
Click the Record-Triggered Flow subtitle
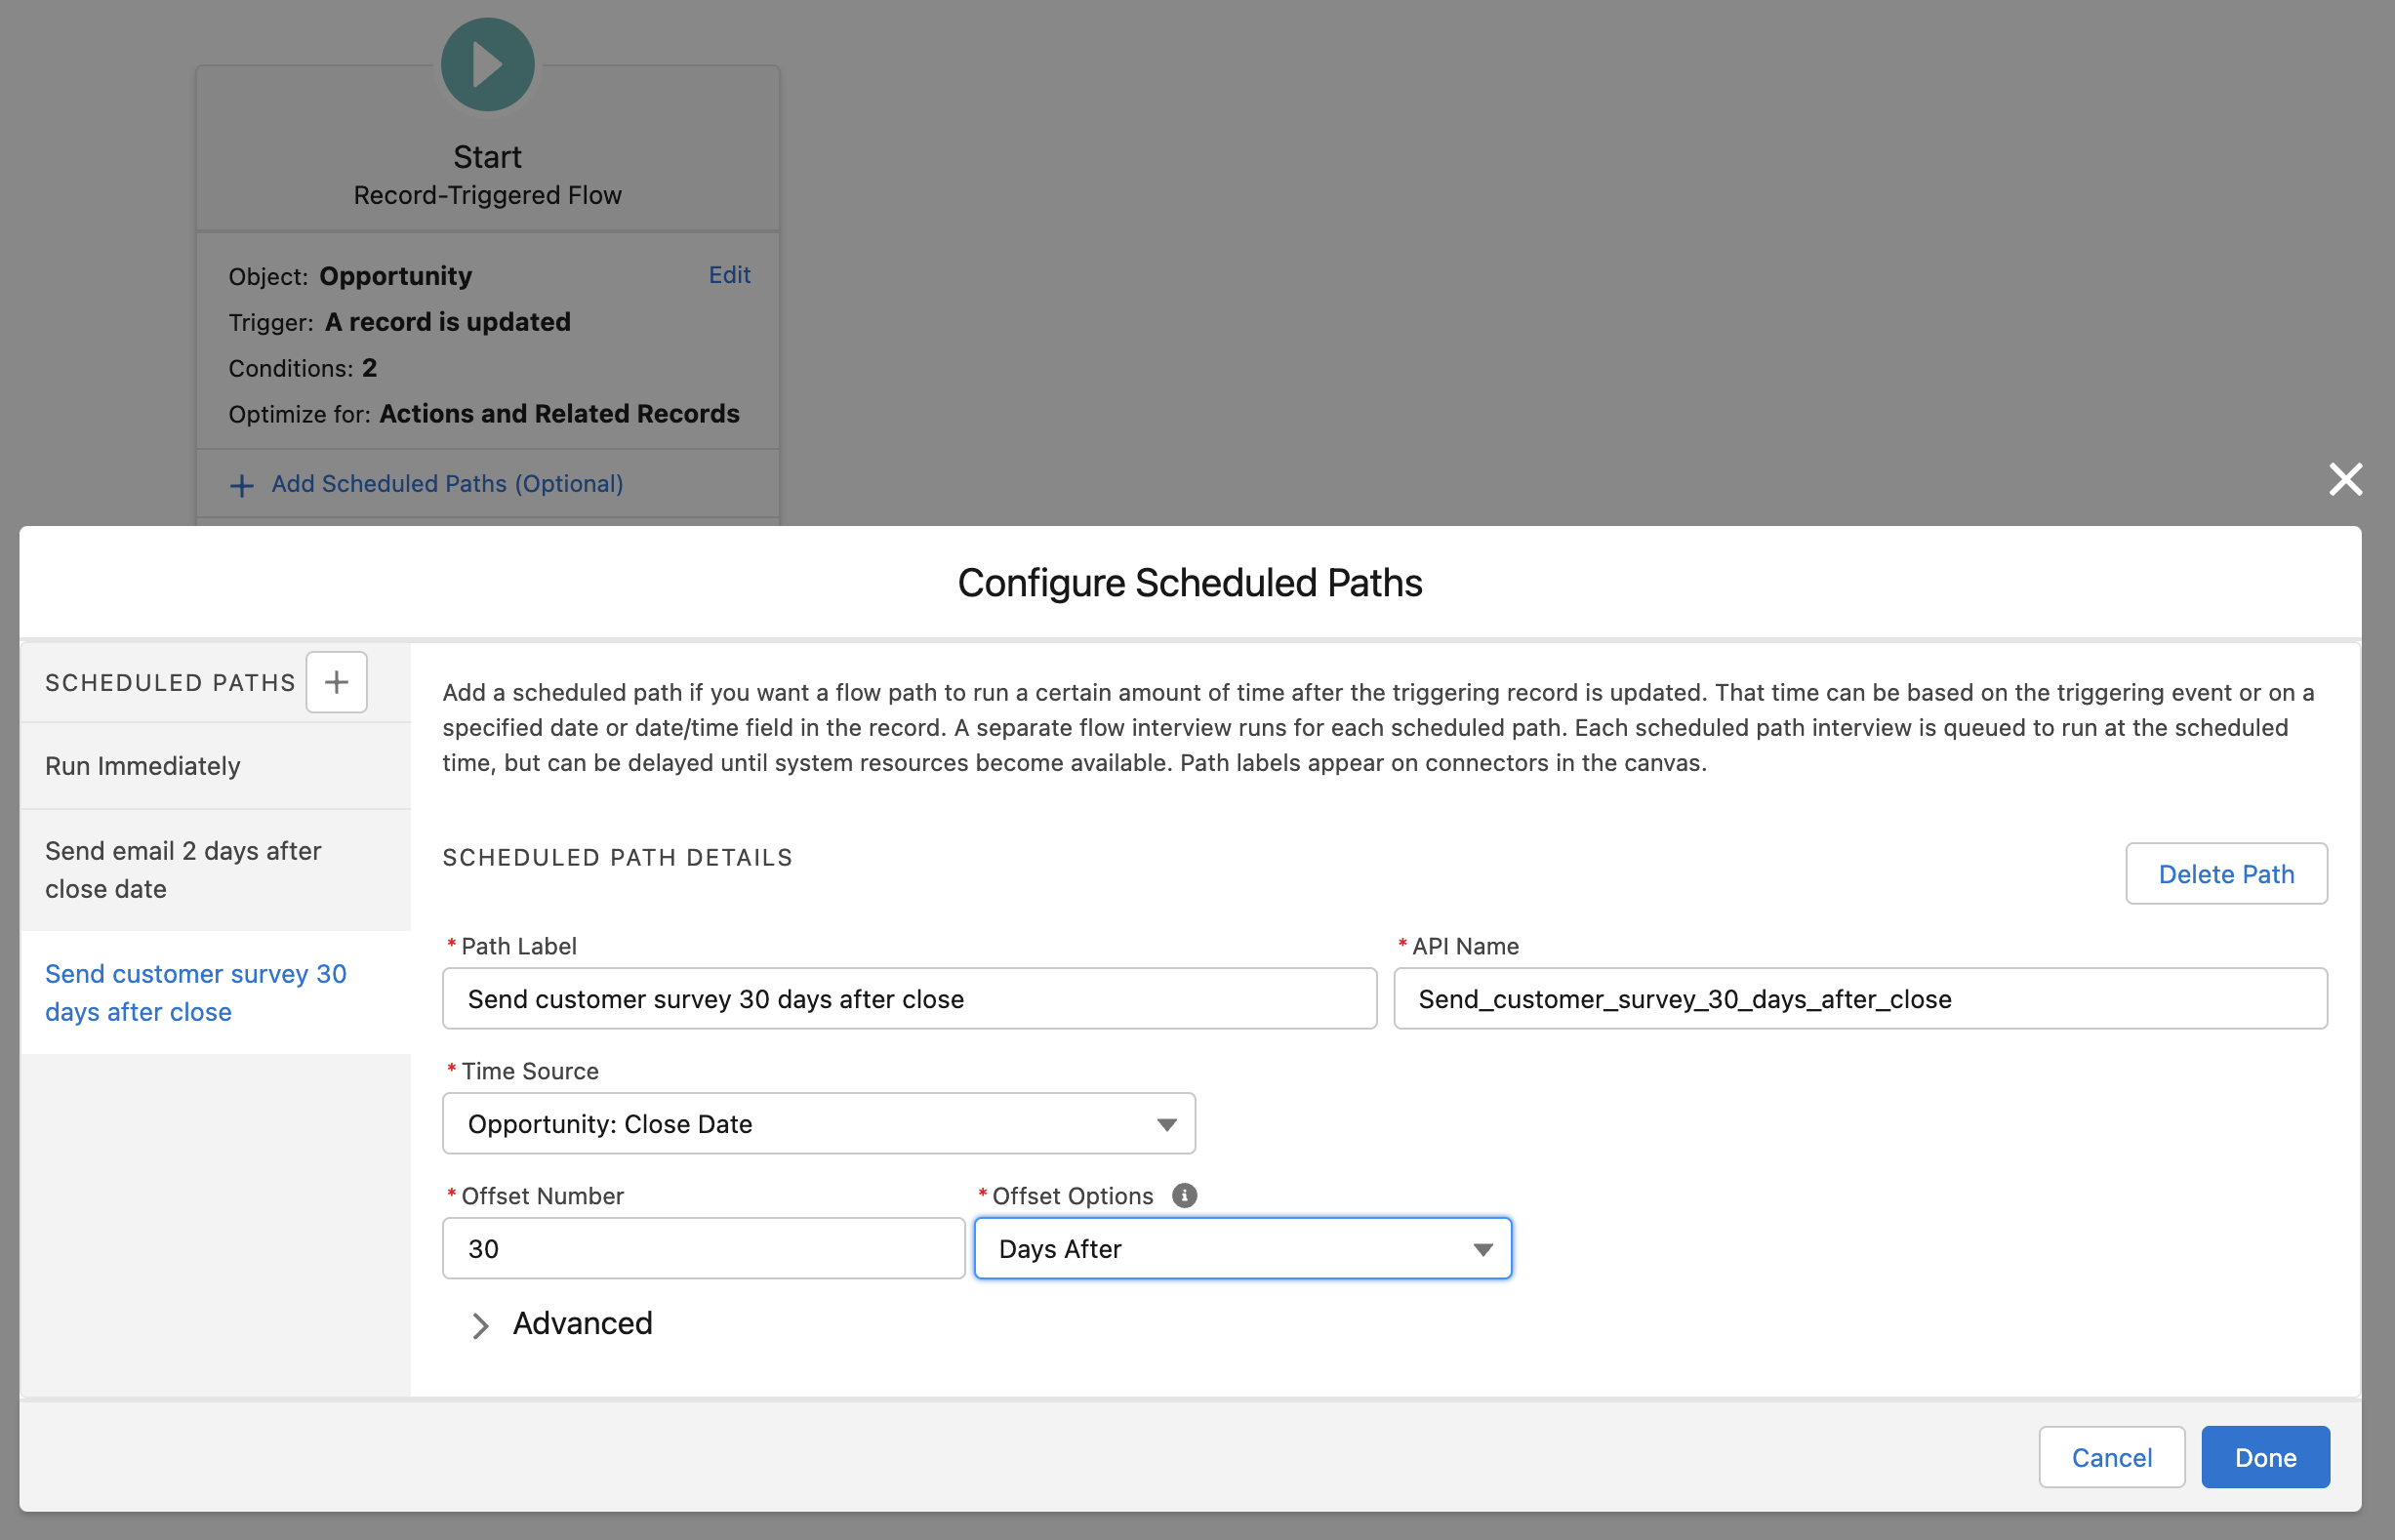[x=487, y=195]
